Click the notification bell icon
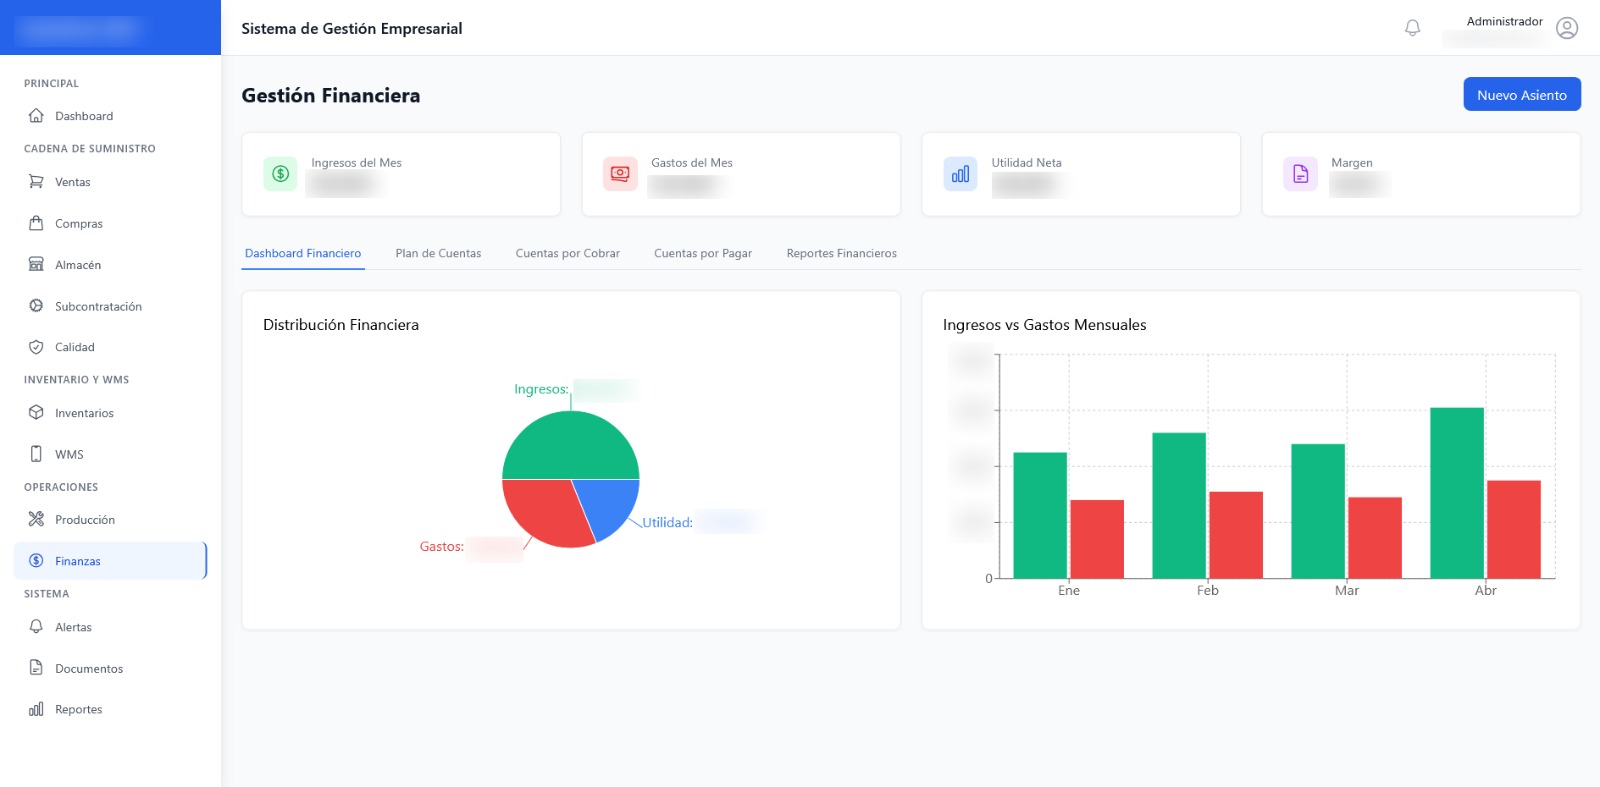Screen dimensions: 1600x787 (x=1412, y=28)
